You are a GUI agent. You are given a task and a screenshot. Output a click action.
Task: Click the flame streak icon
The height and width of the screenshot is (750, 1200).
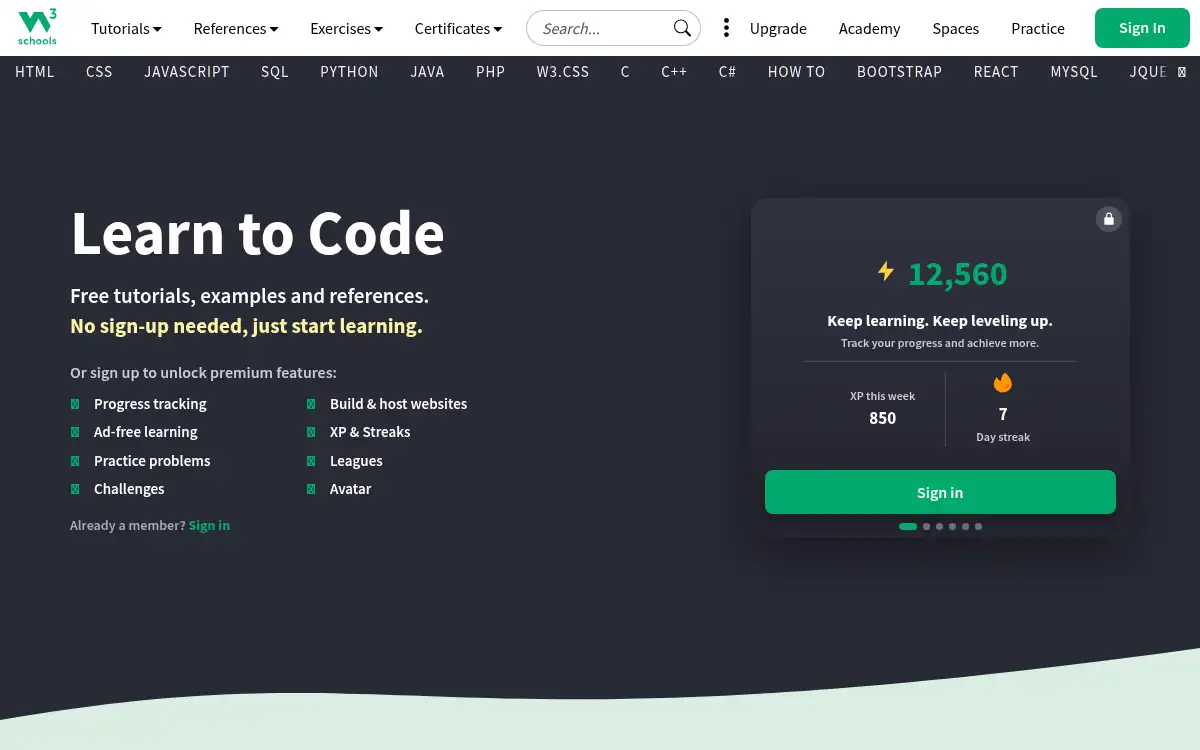click(1003, 382)
